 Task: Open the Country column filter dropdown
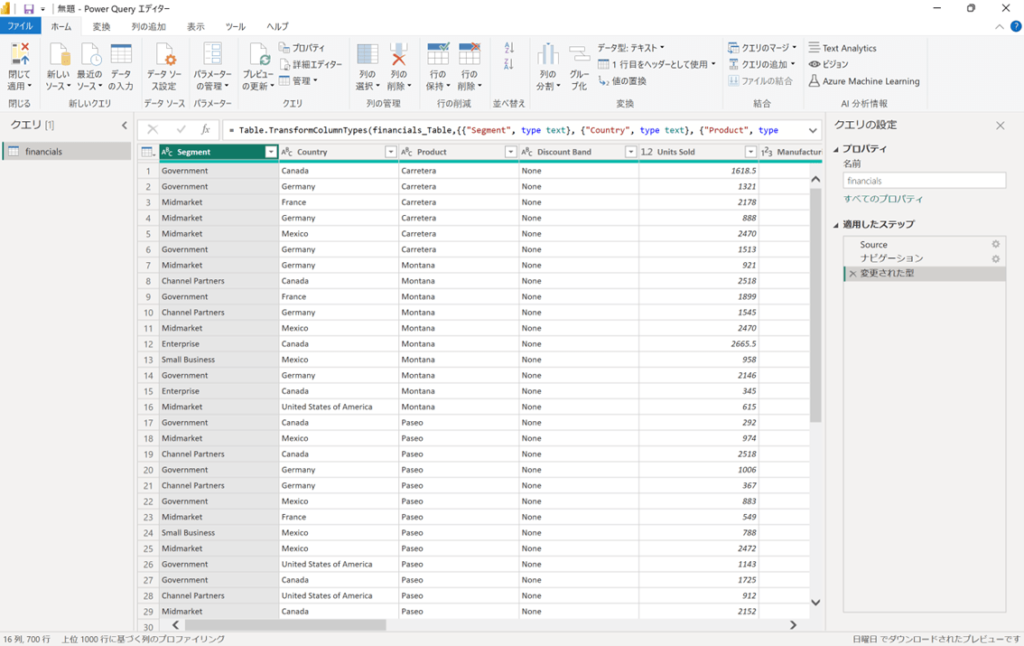click(x=390, y=152)
